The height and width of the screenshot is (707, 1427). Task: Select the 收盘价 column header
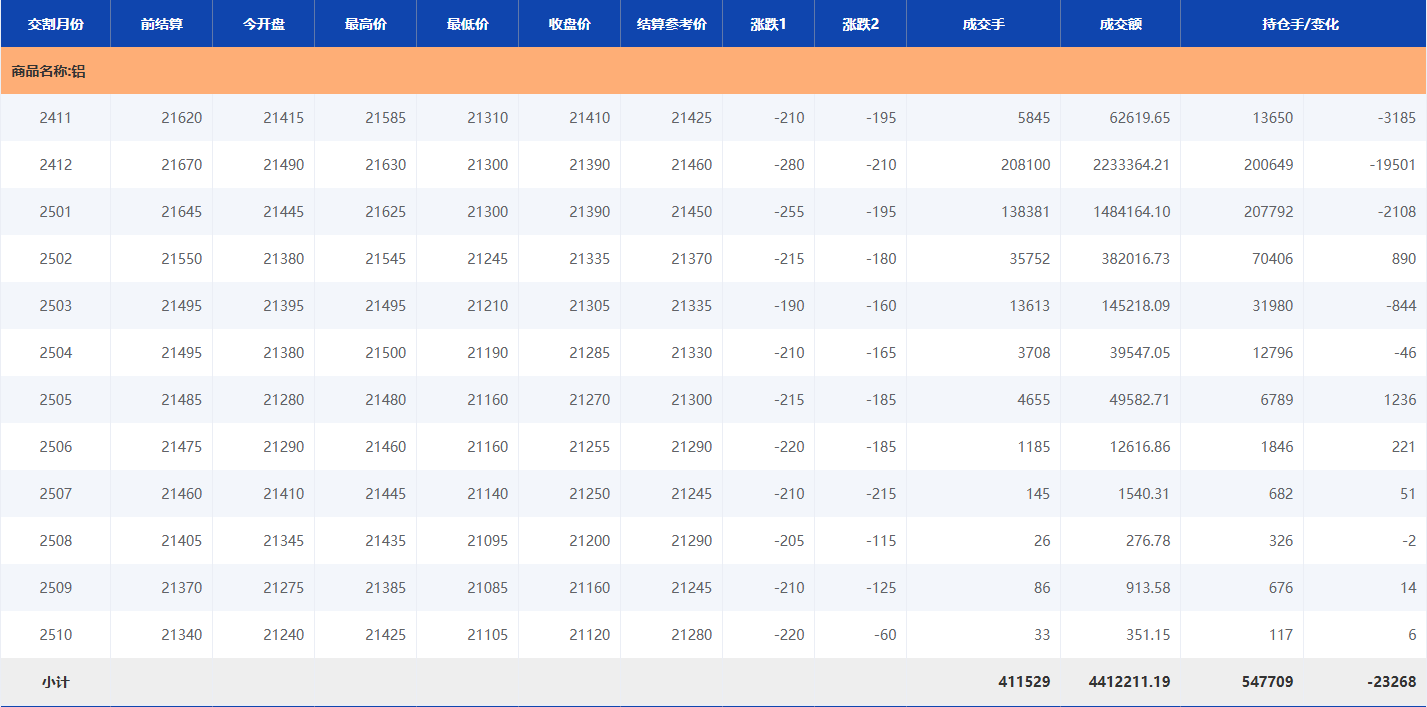pos(569,24)
